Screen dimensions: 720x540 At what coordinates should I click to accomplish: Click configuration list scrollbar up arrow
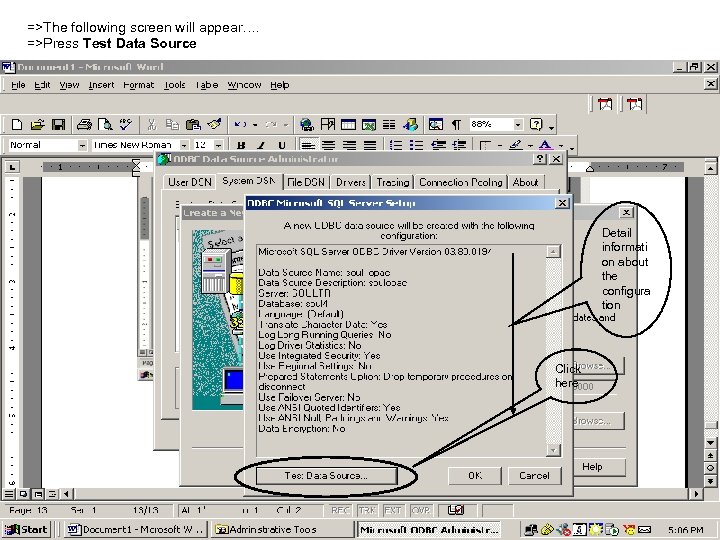click(x=553, y=252)
